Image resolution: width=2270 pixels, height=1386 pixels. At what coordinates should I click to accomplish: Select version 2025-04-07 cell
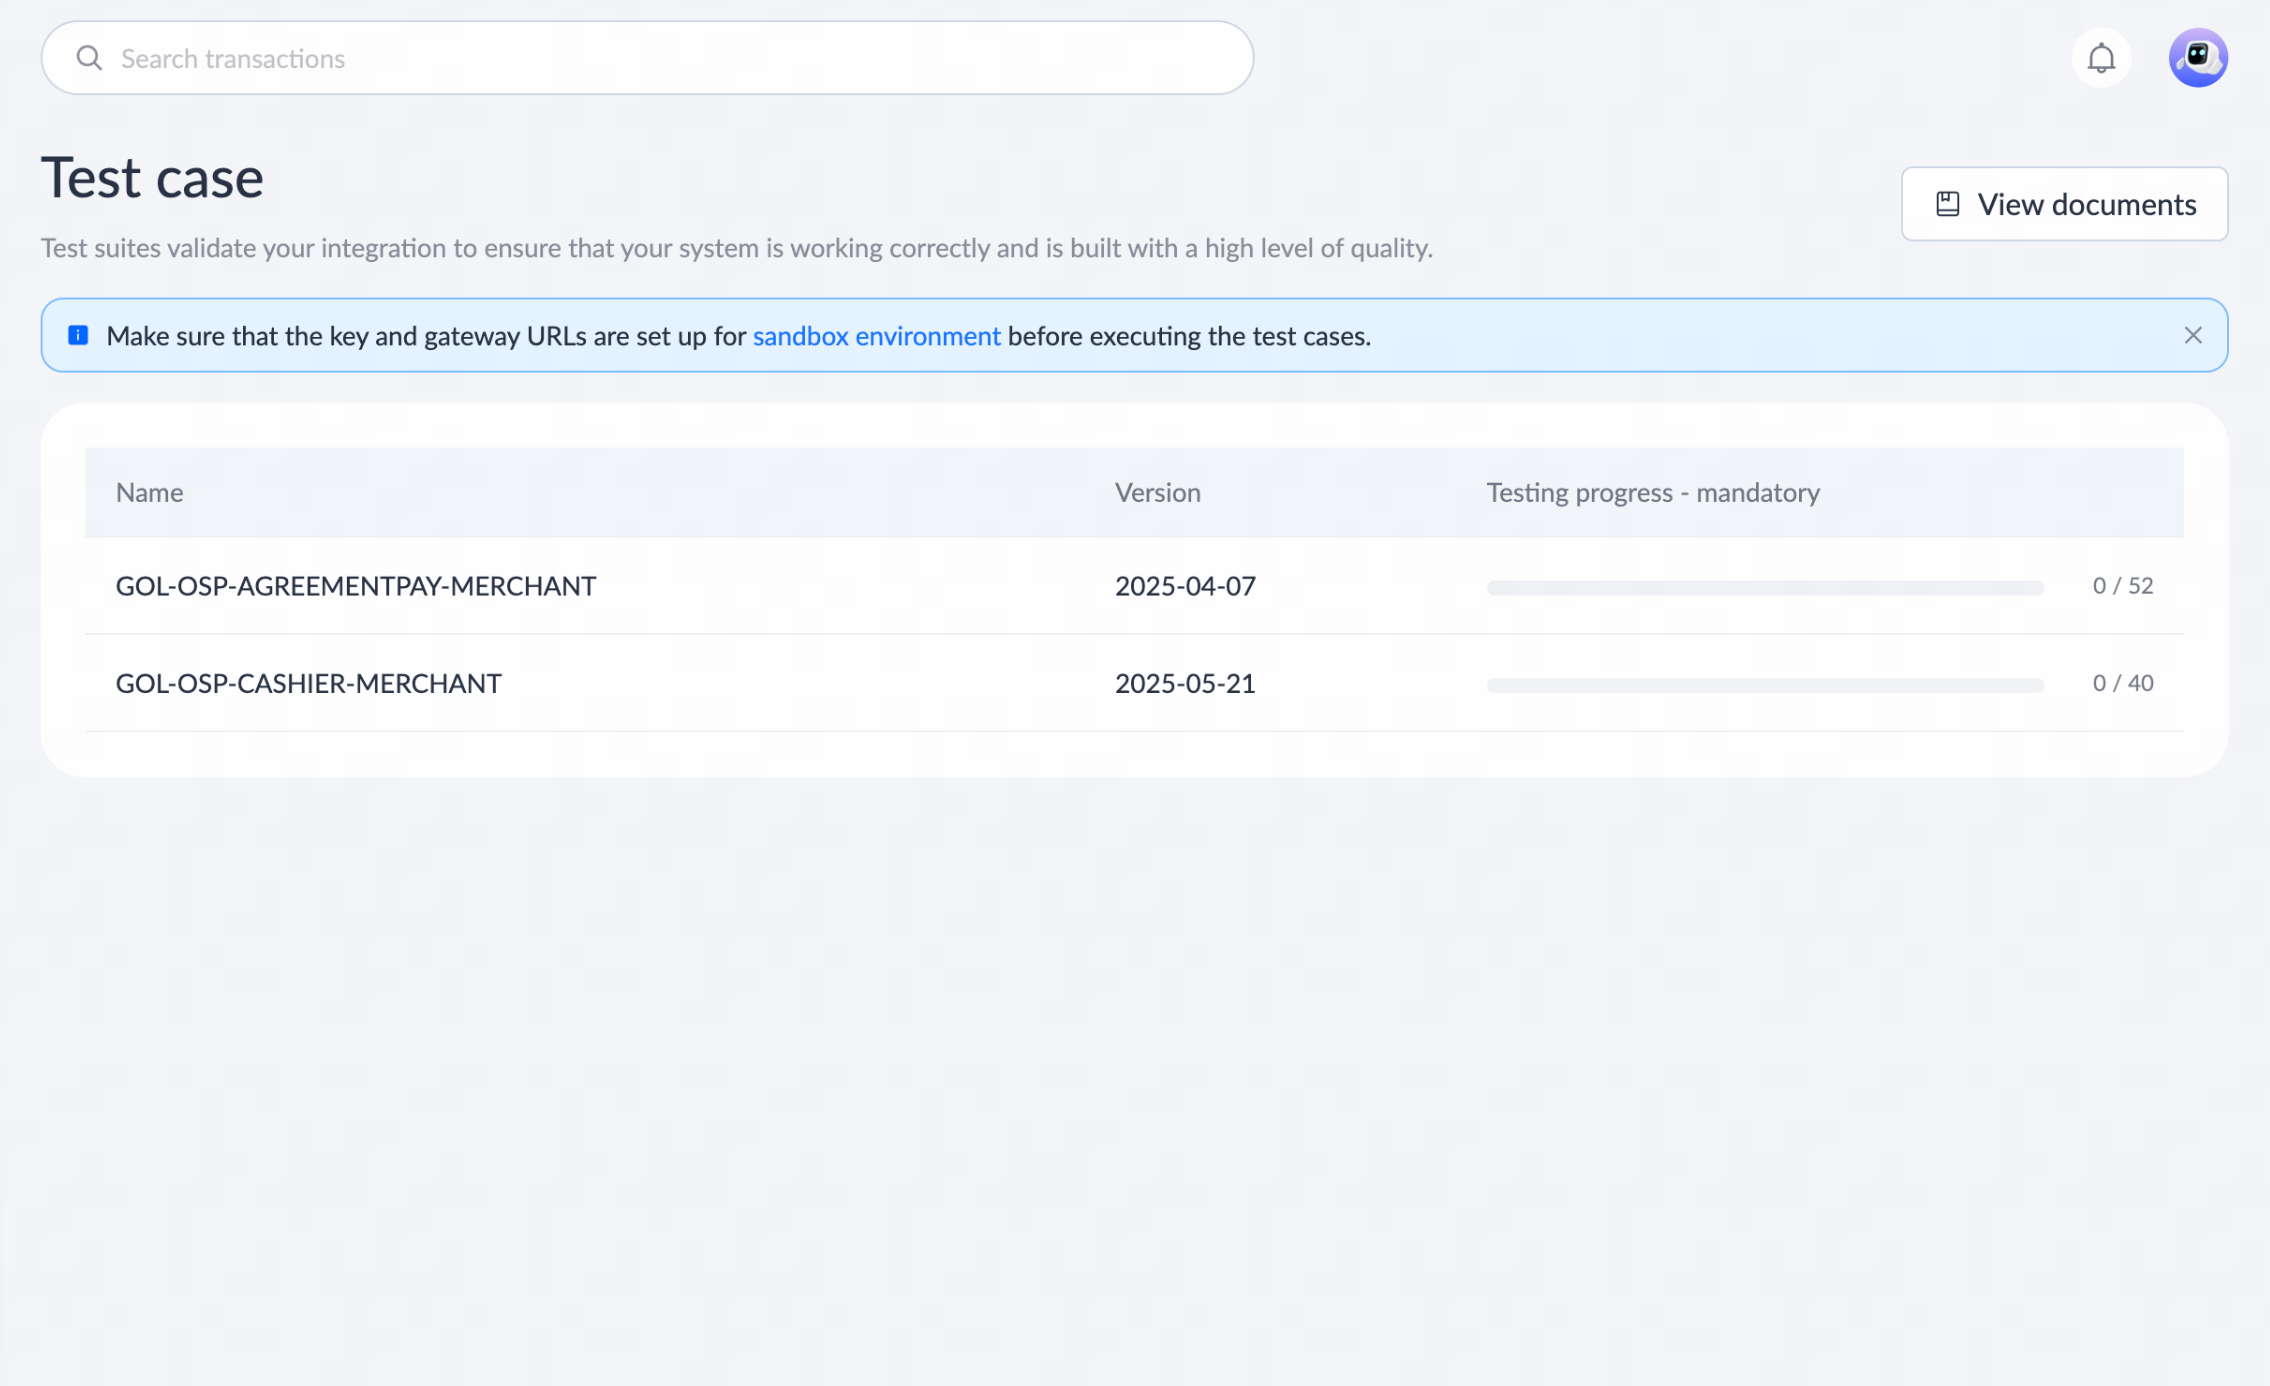click(x=1185, y=586)
